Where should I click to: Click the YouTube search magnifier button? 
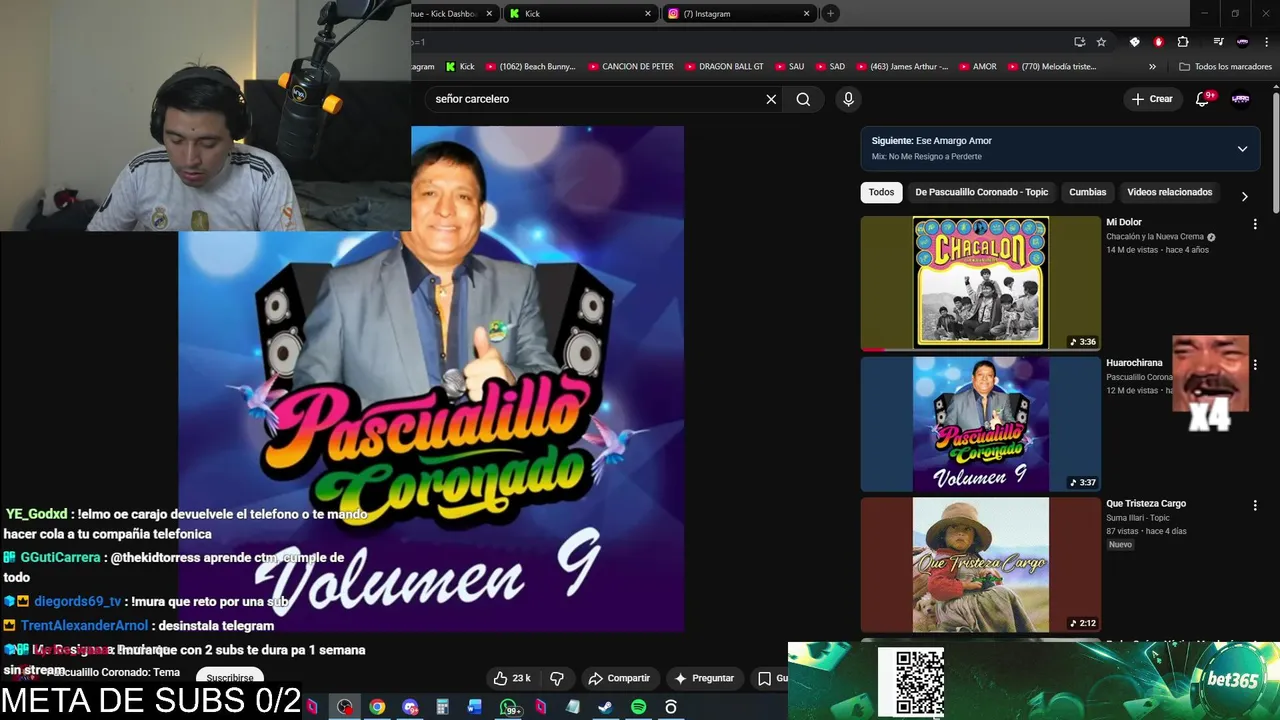803,99
